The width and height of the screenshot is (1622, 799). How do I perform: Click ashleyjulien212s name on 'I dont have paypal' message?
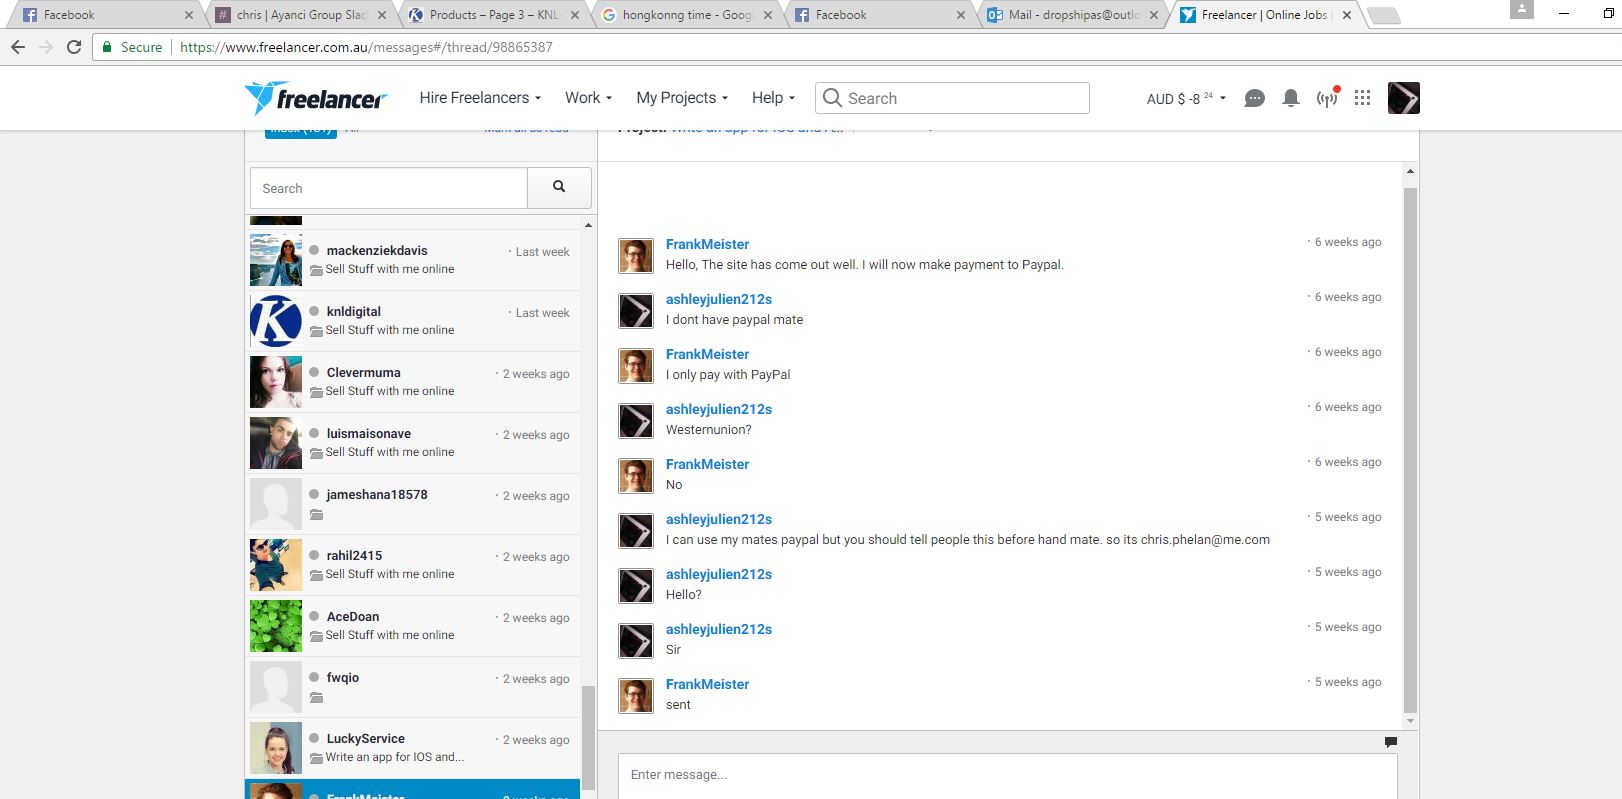coord(719,299)
